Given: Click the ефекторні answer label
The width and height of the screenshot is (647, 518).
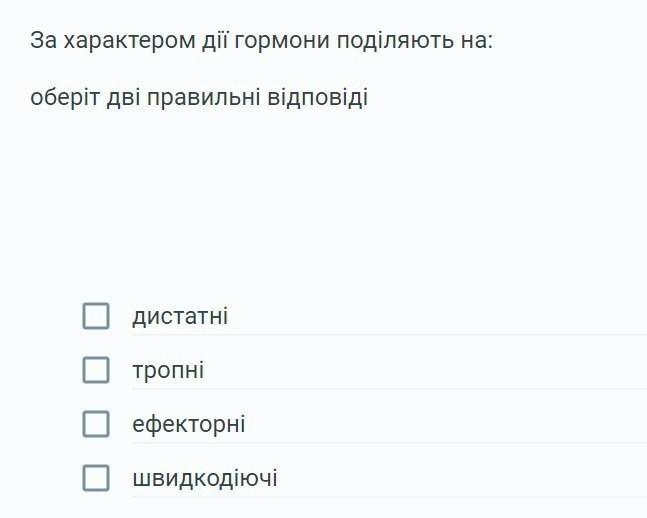Looking at the screenshot, I should pos(189,424).
